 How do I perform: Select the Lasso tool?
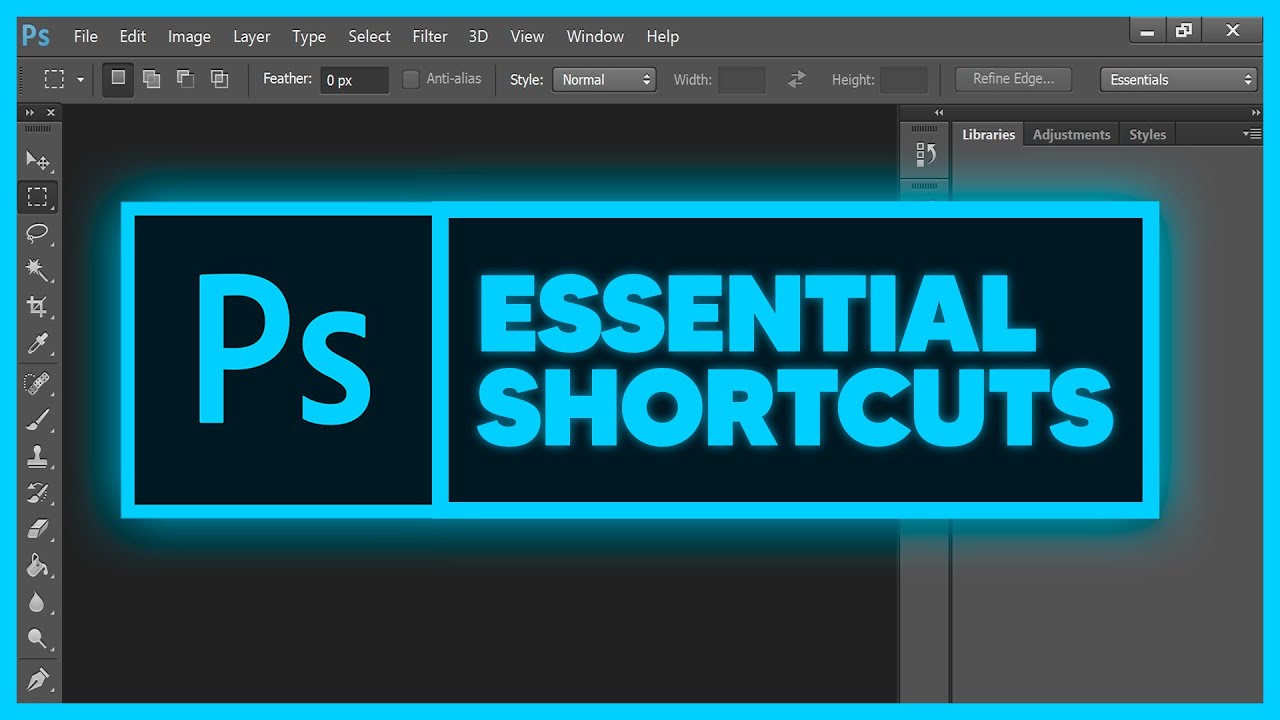click(37, 234)
